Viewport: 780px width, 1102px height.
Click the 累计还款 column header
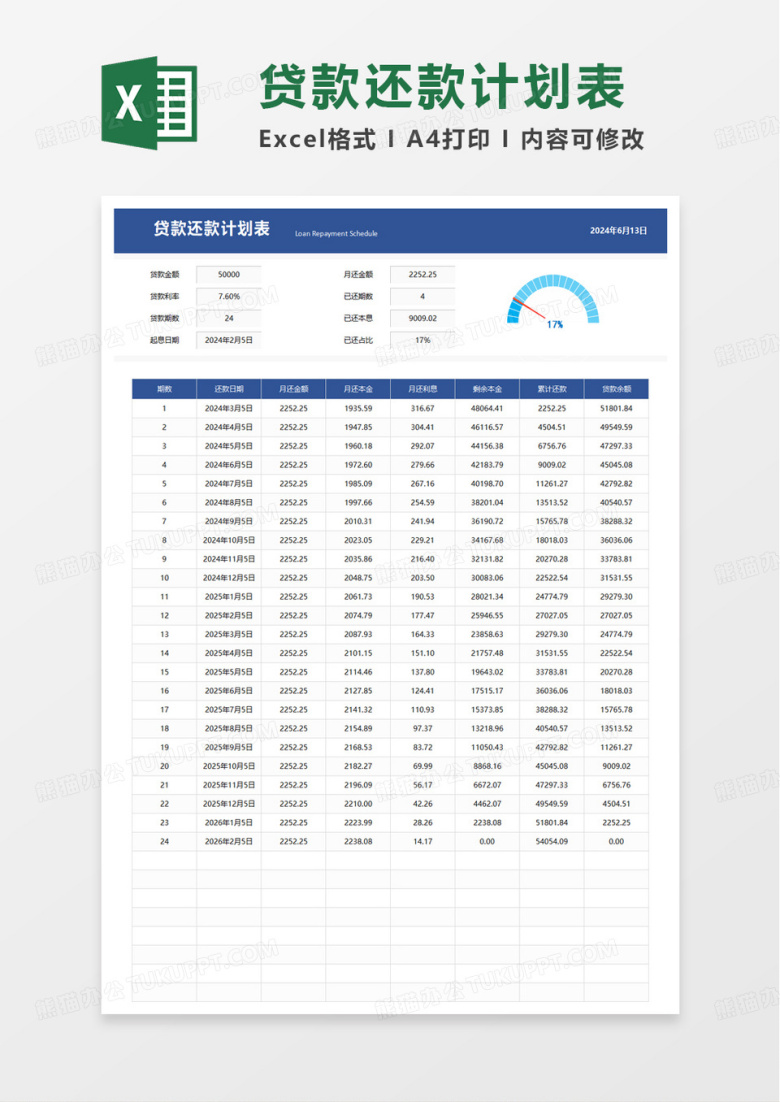(552, 389)
